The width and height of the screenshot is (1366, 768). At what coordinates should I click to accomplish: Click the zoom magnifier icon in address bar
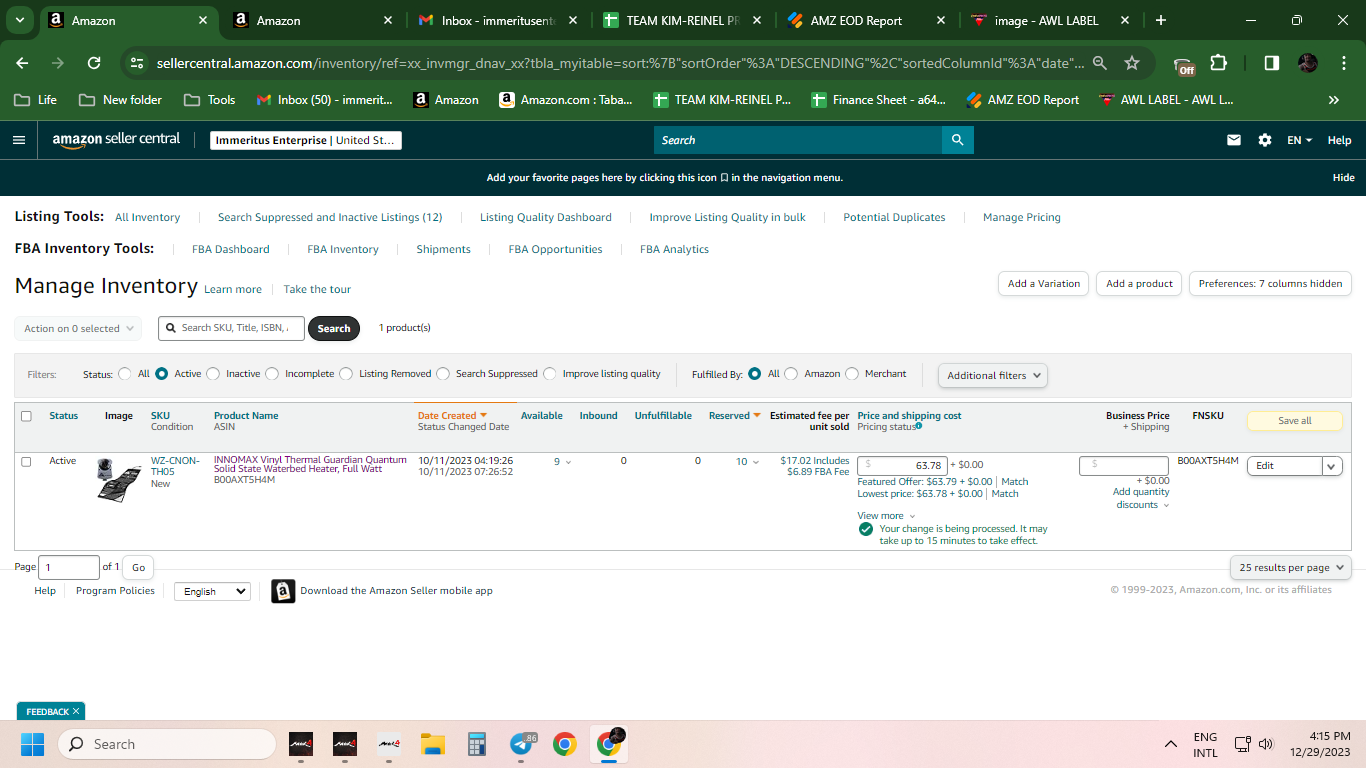coord(1099,63)
